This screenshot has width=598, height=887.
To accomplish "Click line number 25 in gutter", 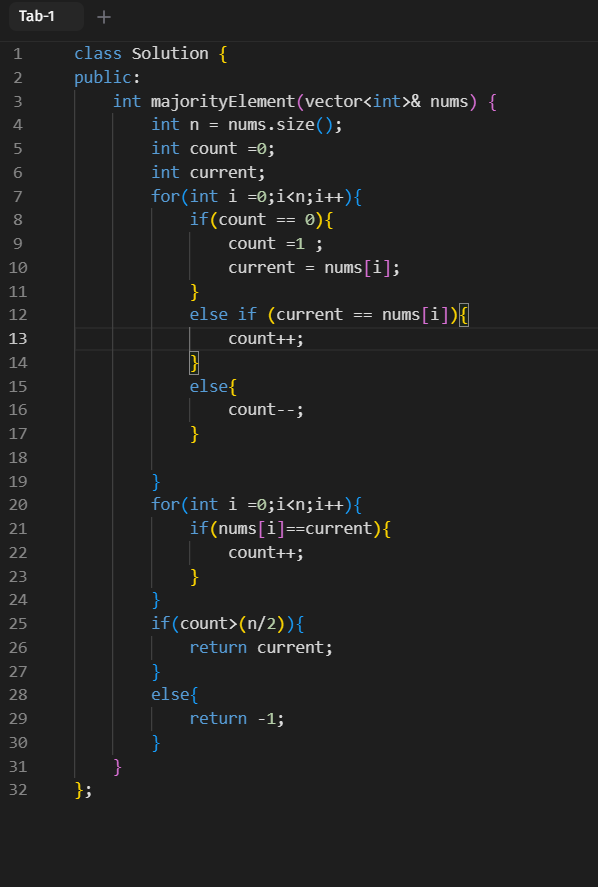I will pyautogui.click(x=18, y=624).
